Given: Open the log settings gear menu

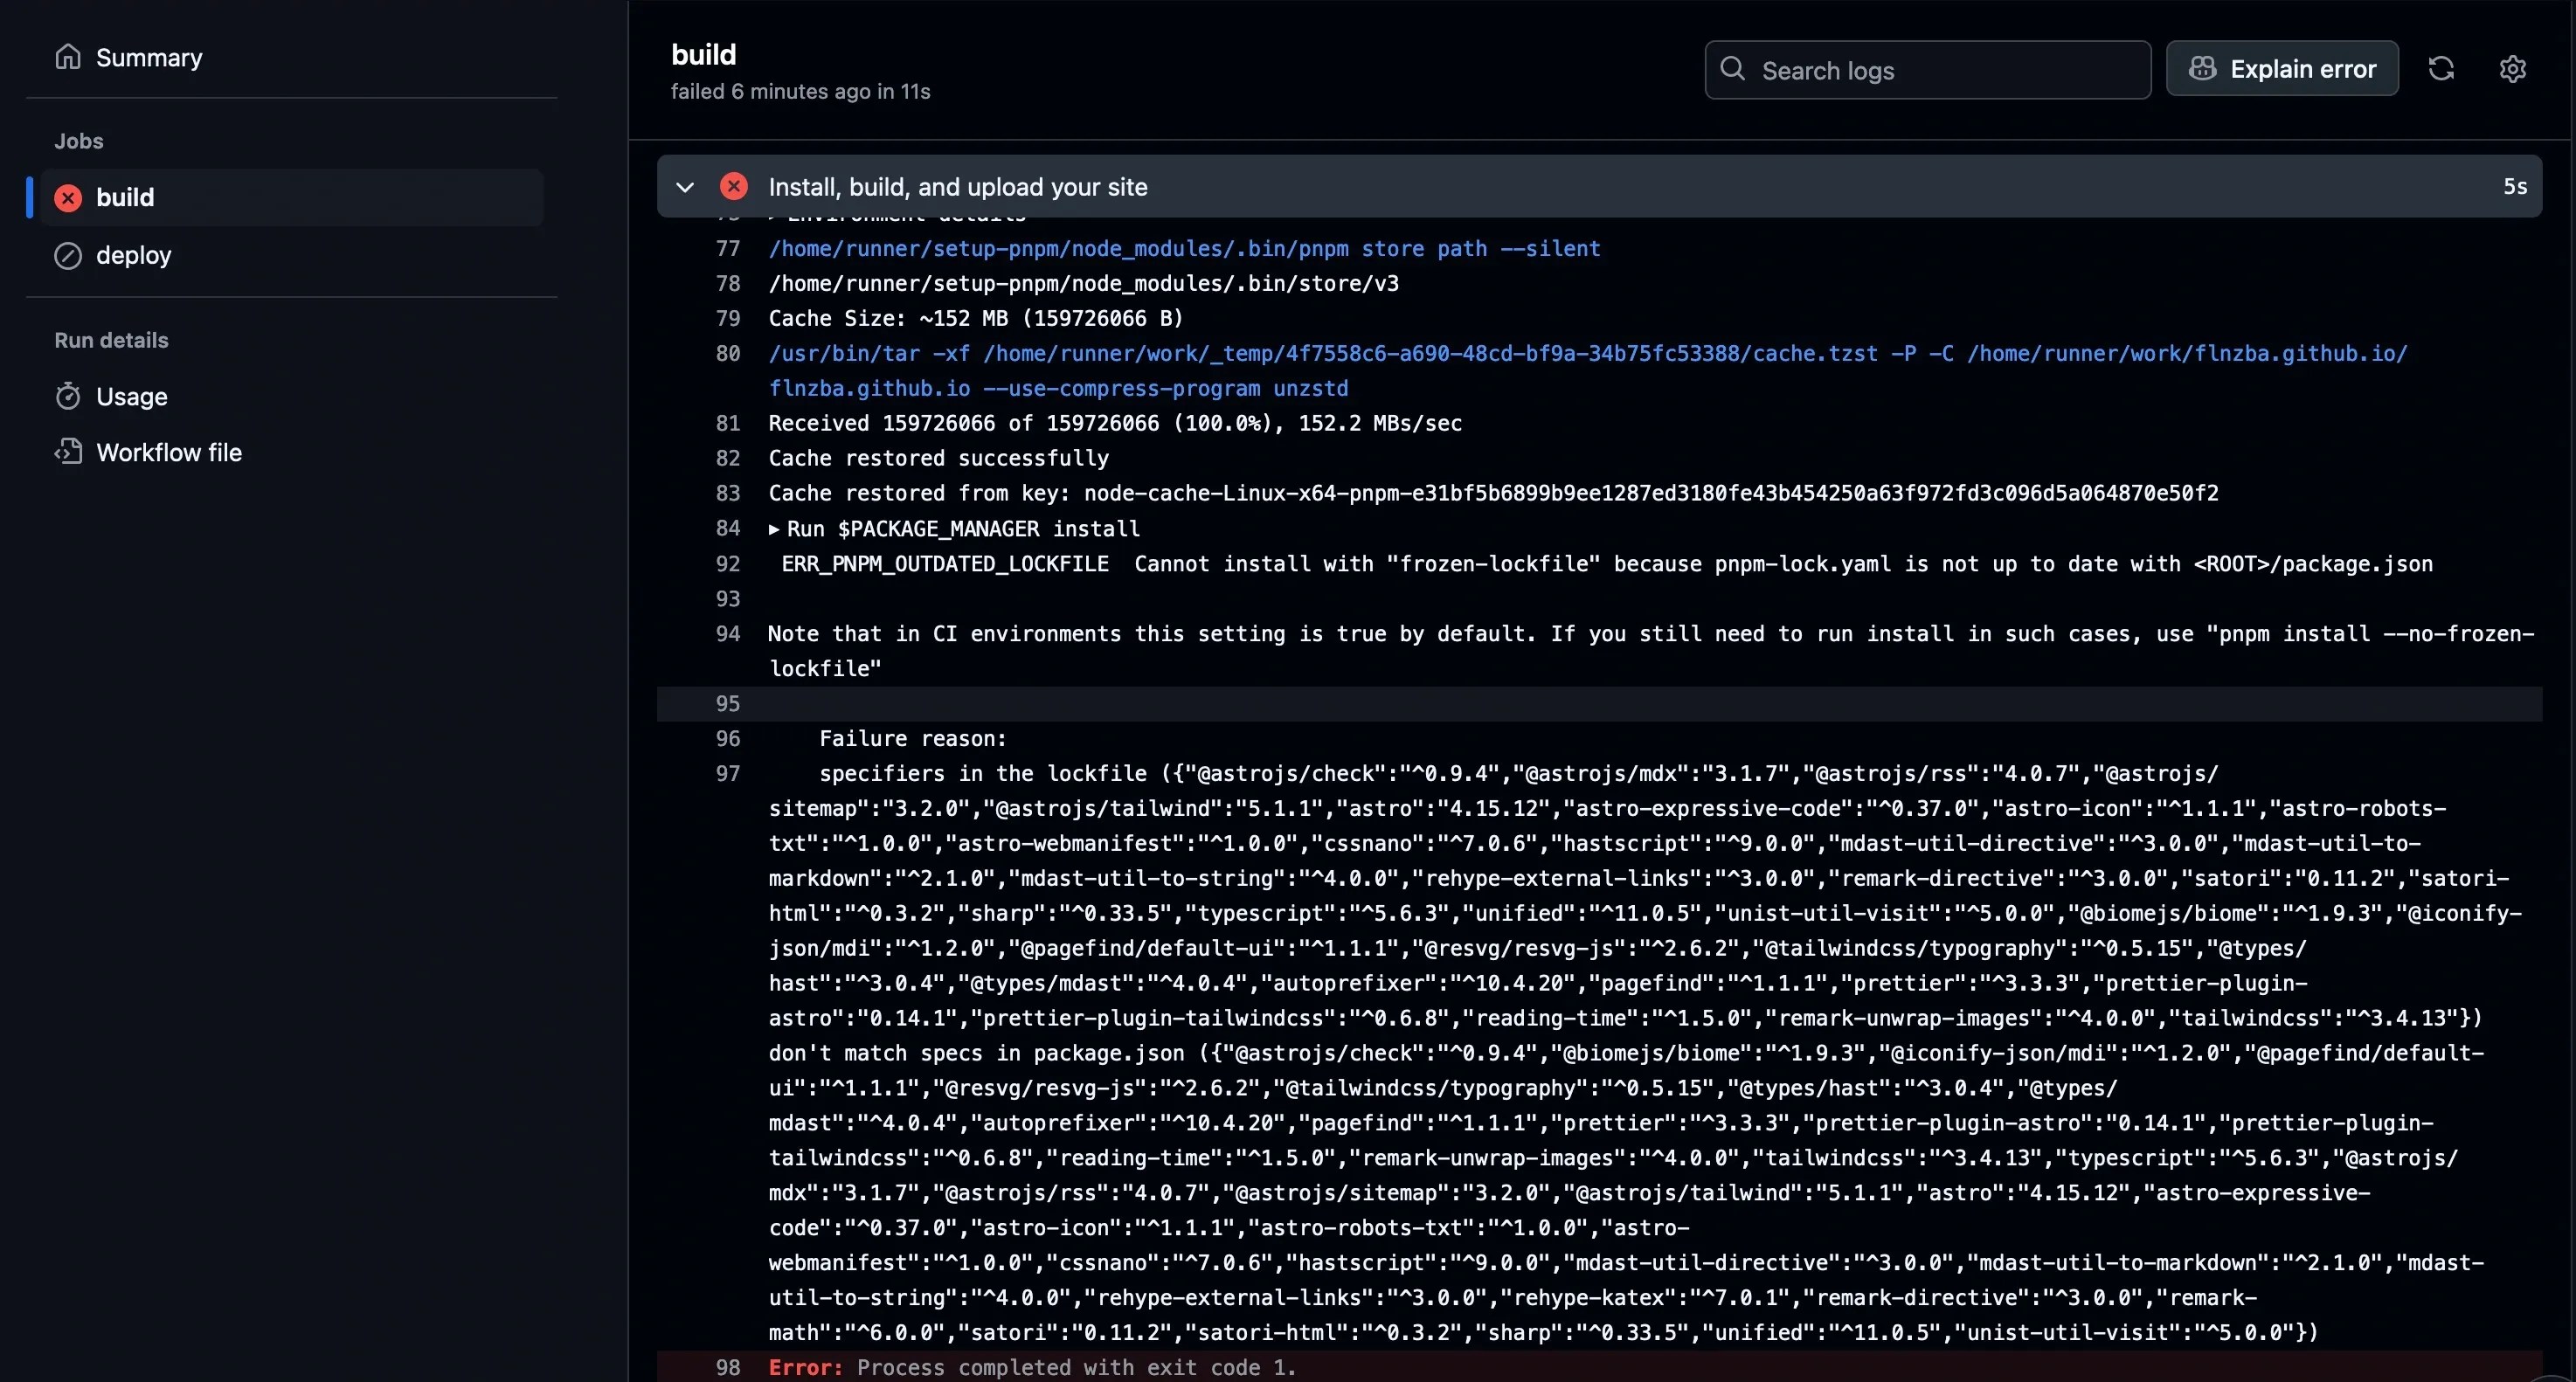Looking at the screenshot, I should [x=2512, y=69].
